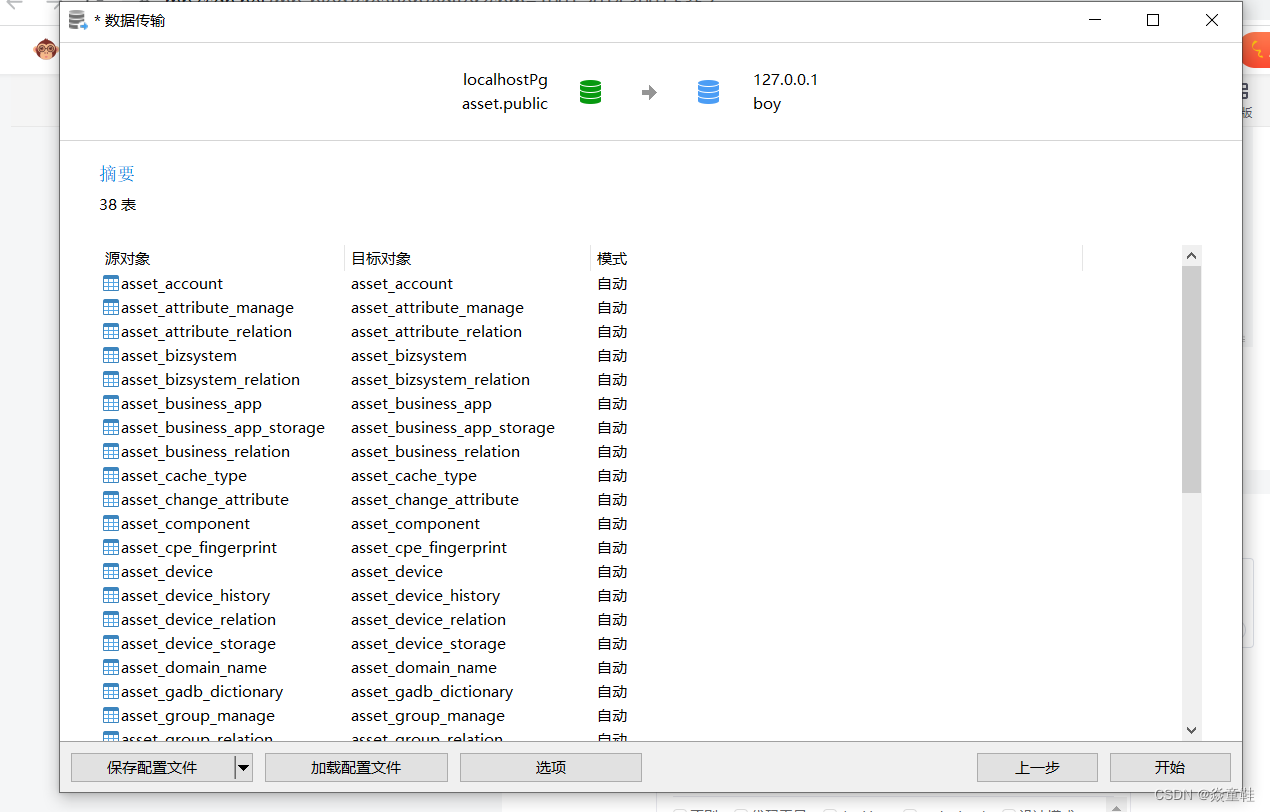This screenshot has height=812, width=1270.
Task: Select target object asset_component
Action: click(x=415, y=524)
